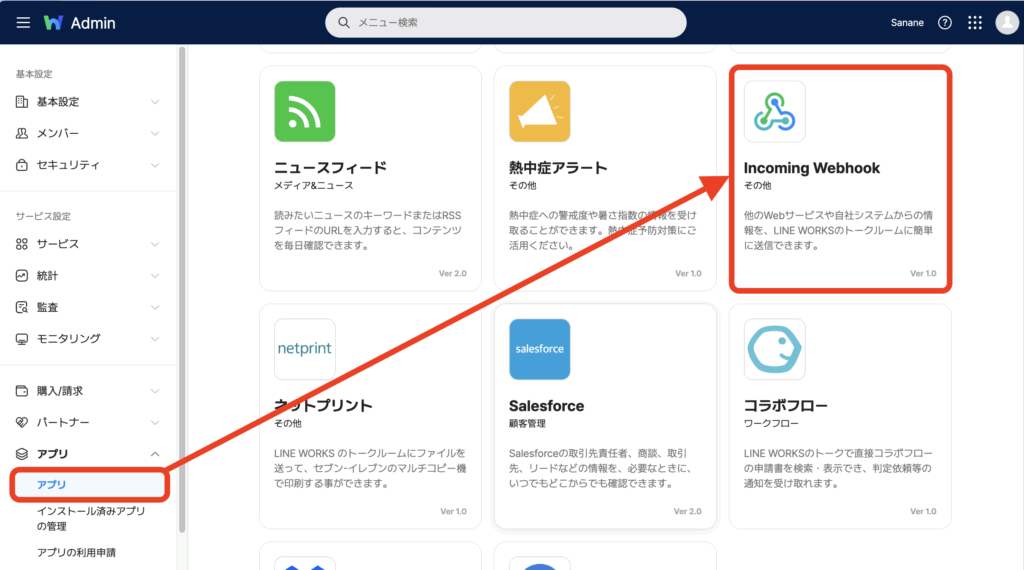Expand the セキュリティ menu chevron
Screen dimensions: 1024x570
[x=155, y=165]
